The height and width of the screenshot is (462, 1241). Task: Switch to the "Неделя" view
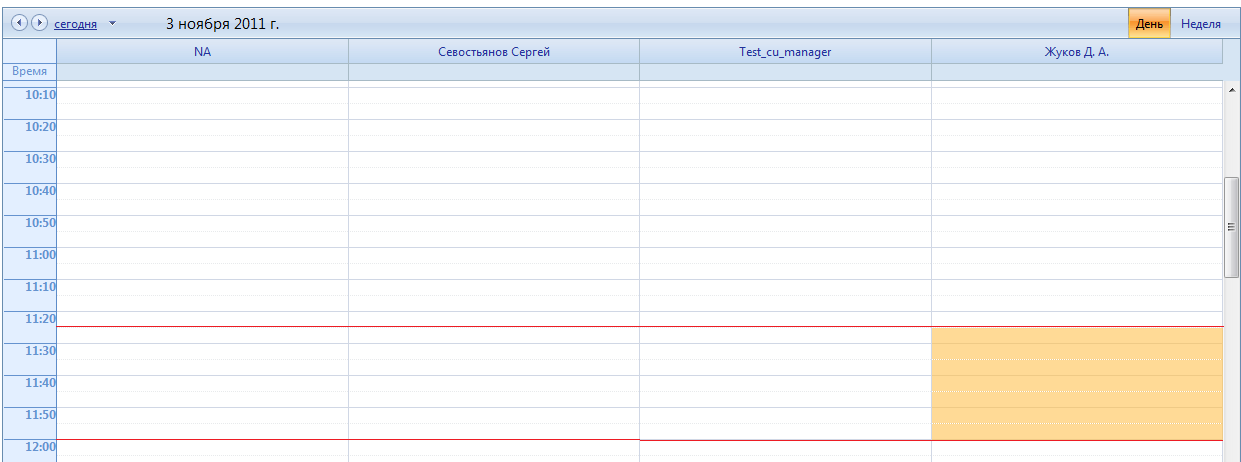[1200, 24]
